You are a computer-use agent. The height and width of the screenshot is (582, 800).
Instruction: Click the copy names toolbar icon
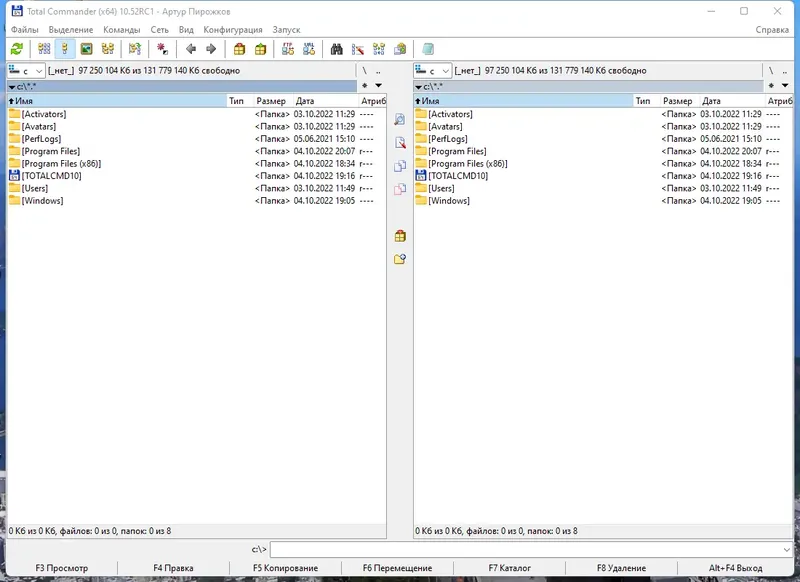tap(400, 49)
